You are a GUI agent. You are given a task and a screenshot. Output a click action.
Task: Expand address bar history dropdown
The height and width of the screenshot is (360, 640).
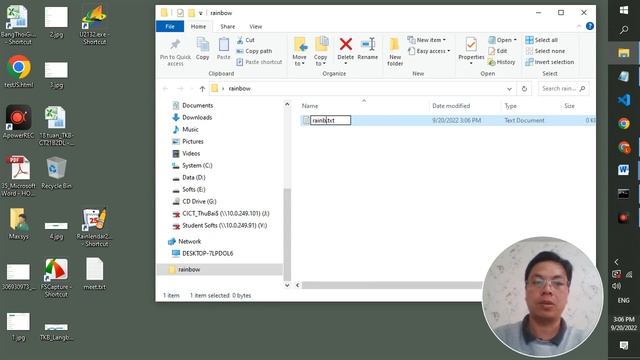[509, 89]
